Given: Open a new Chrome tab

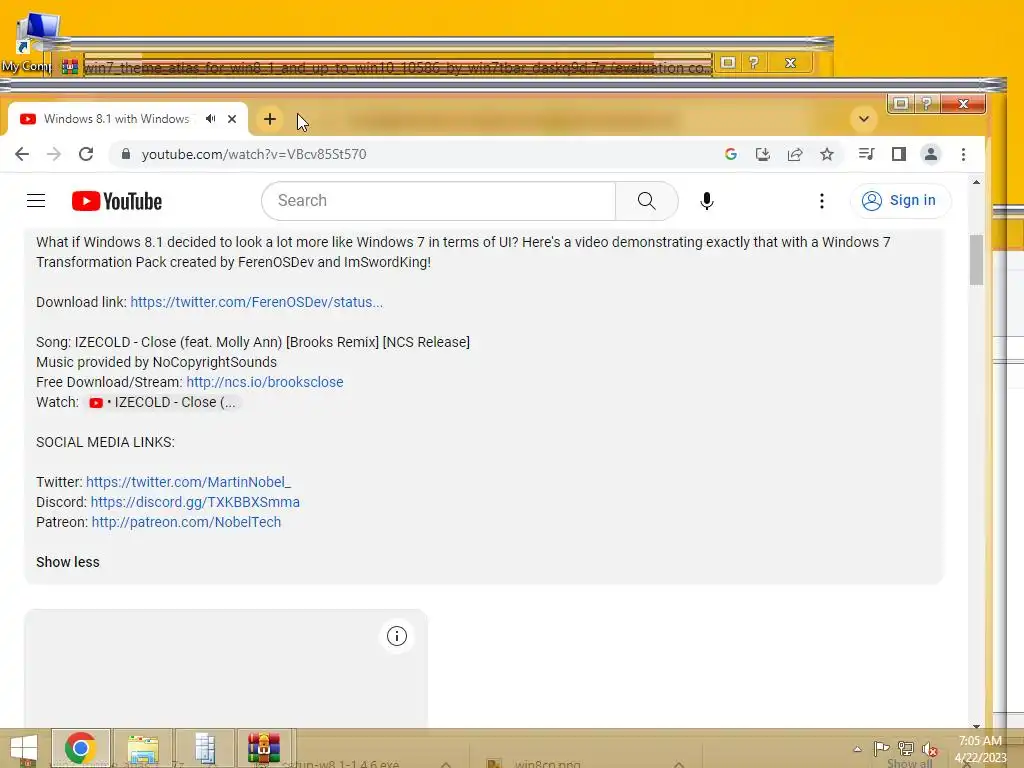Looking at the screenshot, I should (x=270, y=119).
